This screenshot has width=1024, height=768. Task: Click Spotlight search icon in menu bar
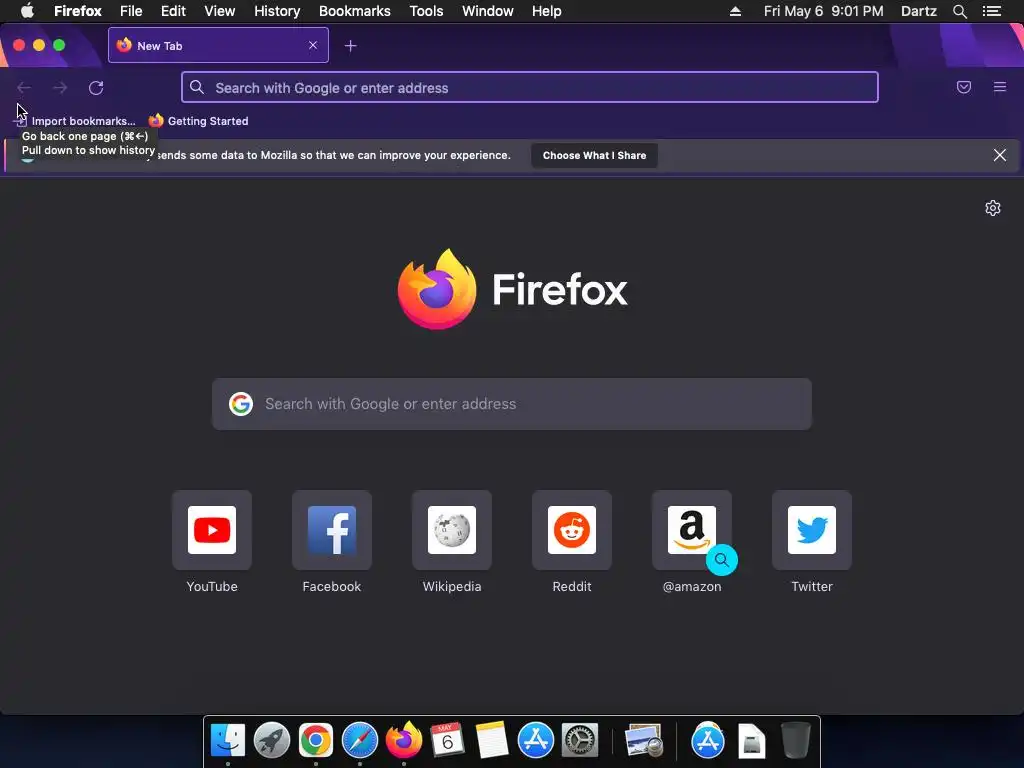[959, 11]
